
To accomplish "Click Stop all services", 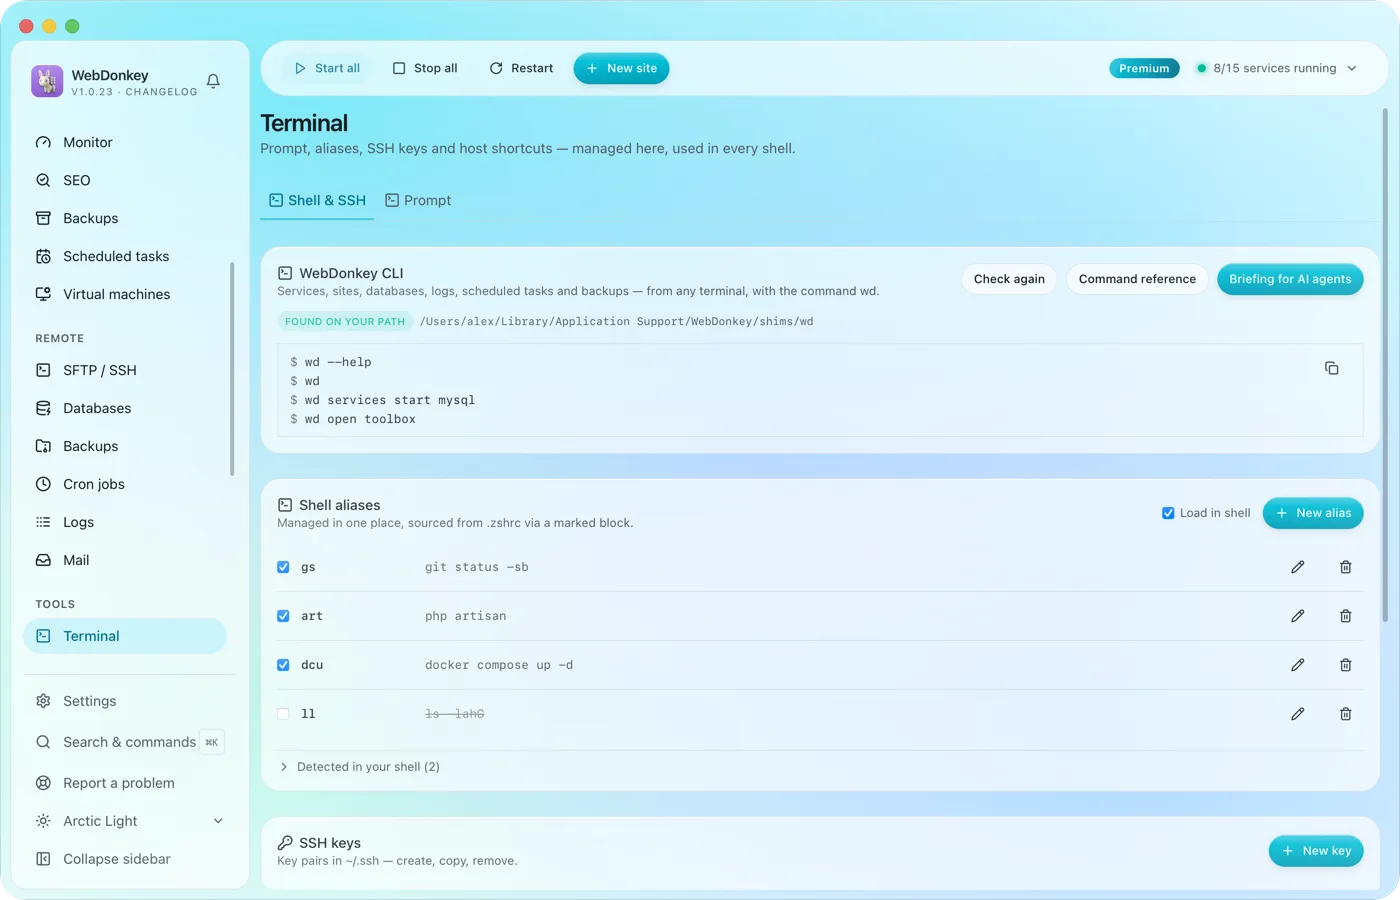I will pyautogui.click(x=425, y=68).
